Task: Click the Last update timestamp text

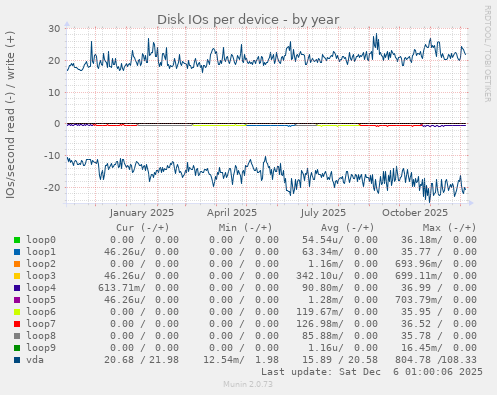Action: pyautogui.click(x=372, y=372)
